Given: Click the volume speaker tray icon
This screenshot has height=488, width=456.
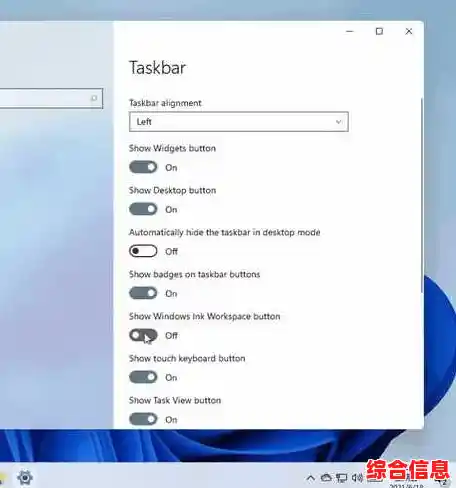Looking at the screenshot, I should [x=357, y=478].
